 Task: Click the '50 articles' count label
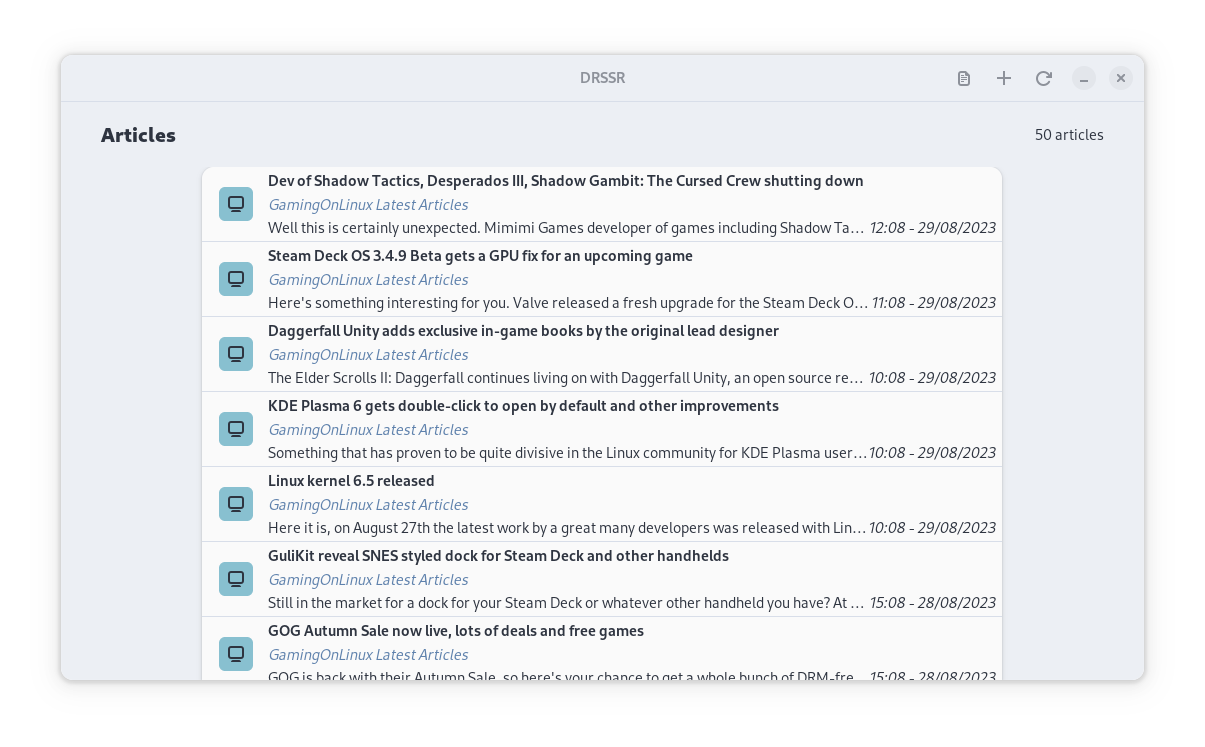tap(1069, 135)
